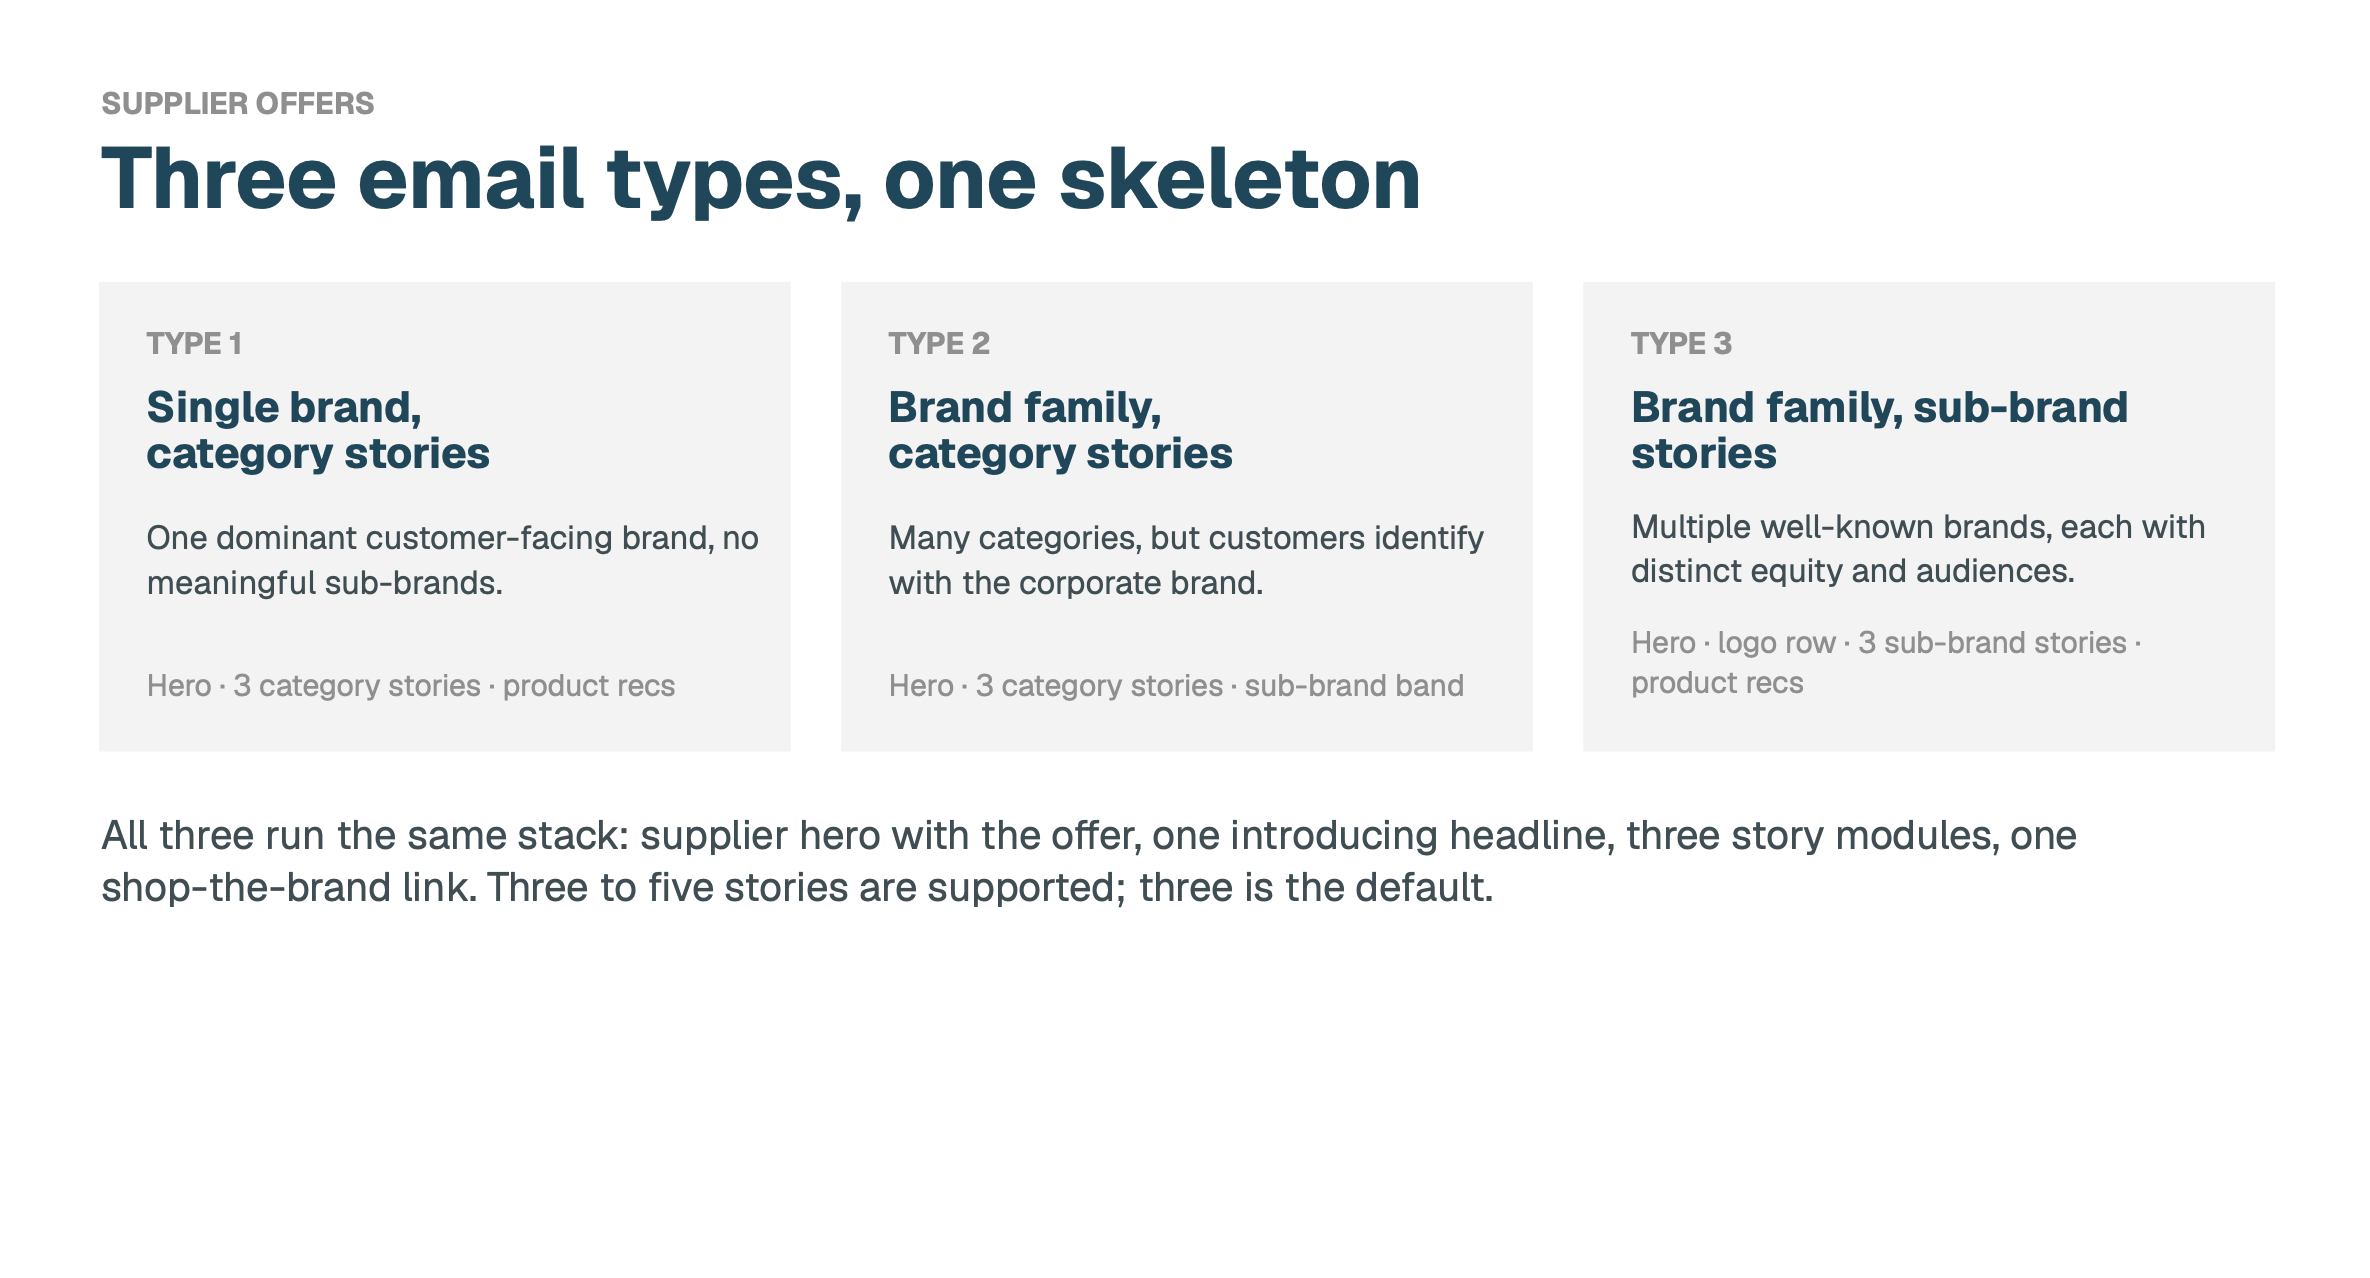Click the TYPE 2 label
Viewport: 2370px width, 1278px height.
[x=939, y=343]
